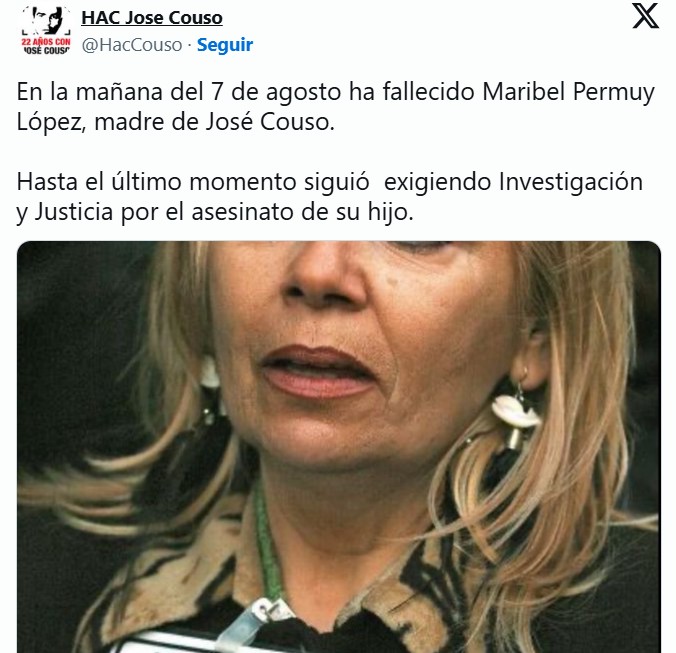Viewport: 676px width, 653px height.
Task: Click the word fallecido in the tweet
Action: pyautogui.click(x=429, y=92)
